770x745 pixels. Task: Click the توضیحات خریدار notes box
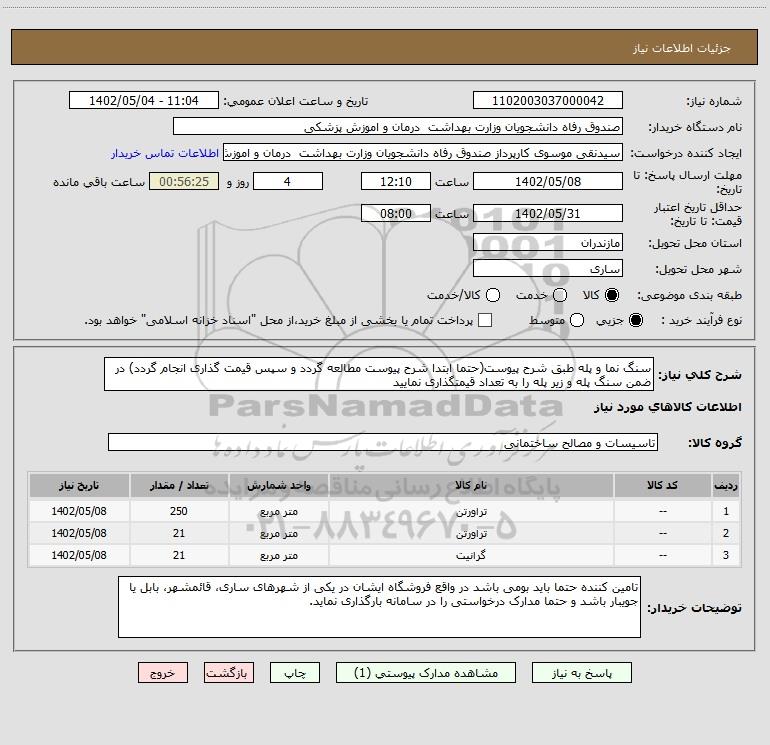click(380, 607)
